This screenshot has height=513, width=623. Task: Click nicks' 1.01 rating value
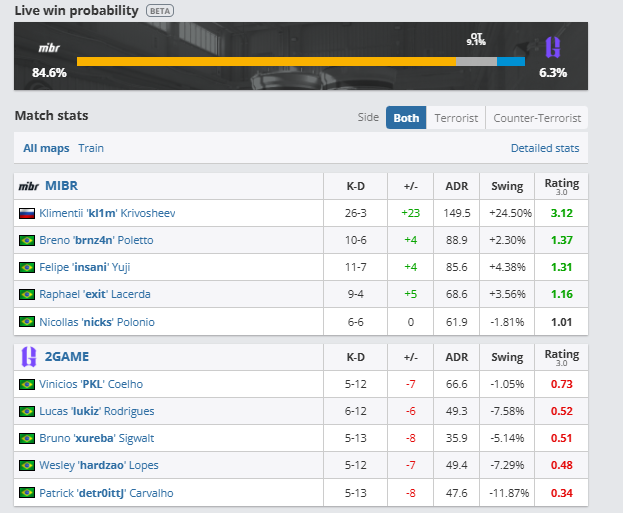[x=561, y=322]
